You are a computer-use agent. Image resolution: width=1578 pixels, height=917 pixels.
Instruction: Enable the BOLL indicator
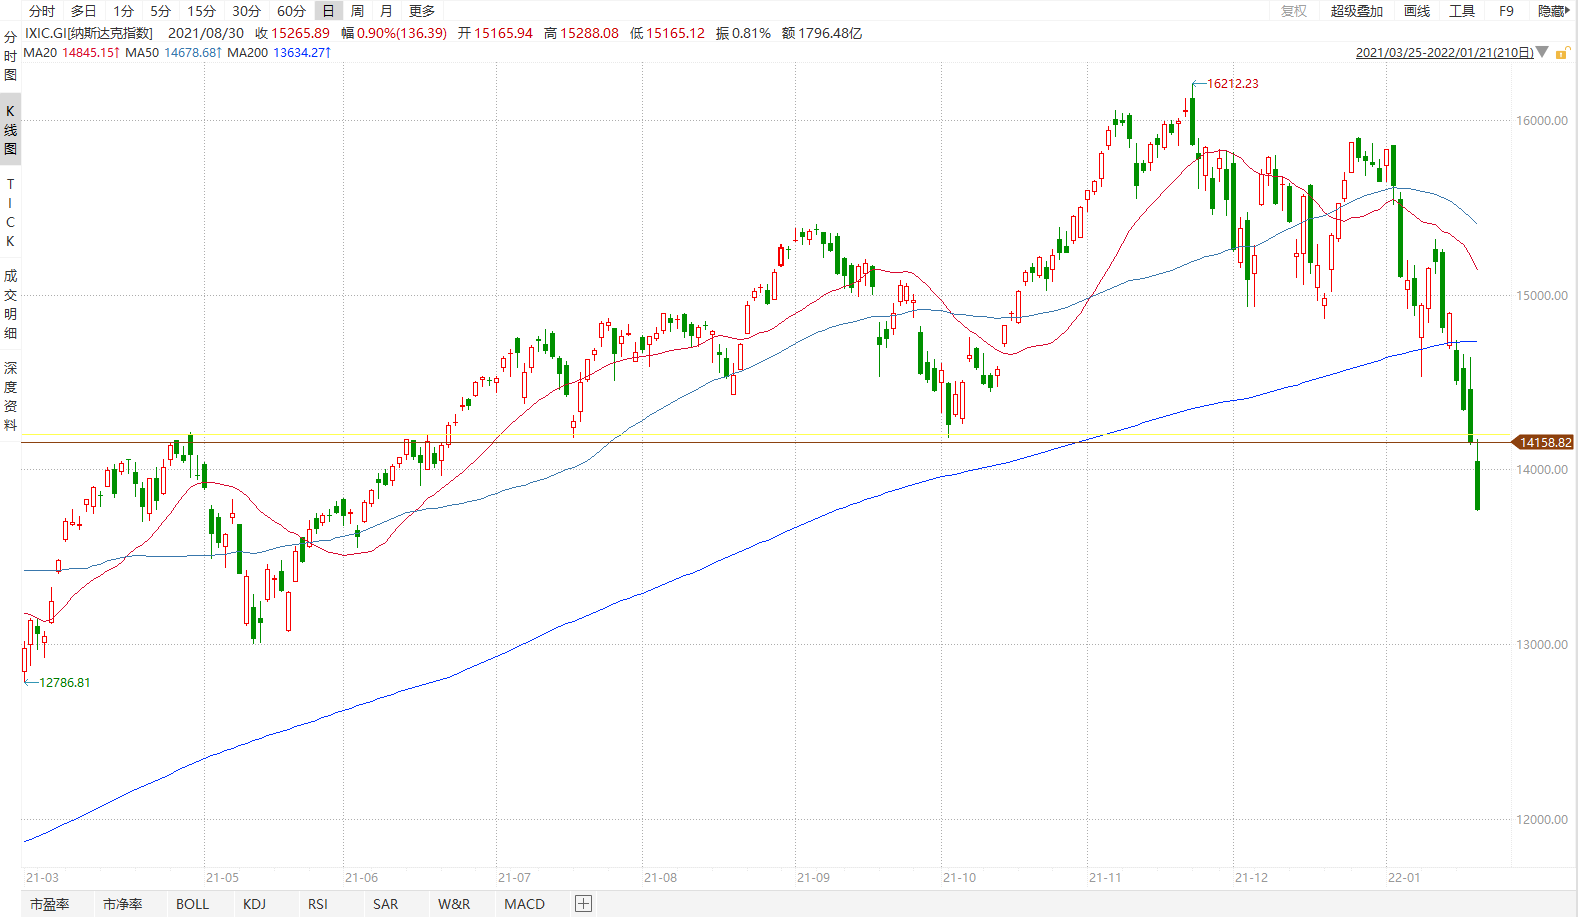(x=192, y=904)
